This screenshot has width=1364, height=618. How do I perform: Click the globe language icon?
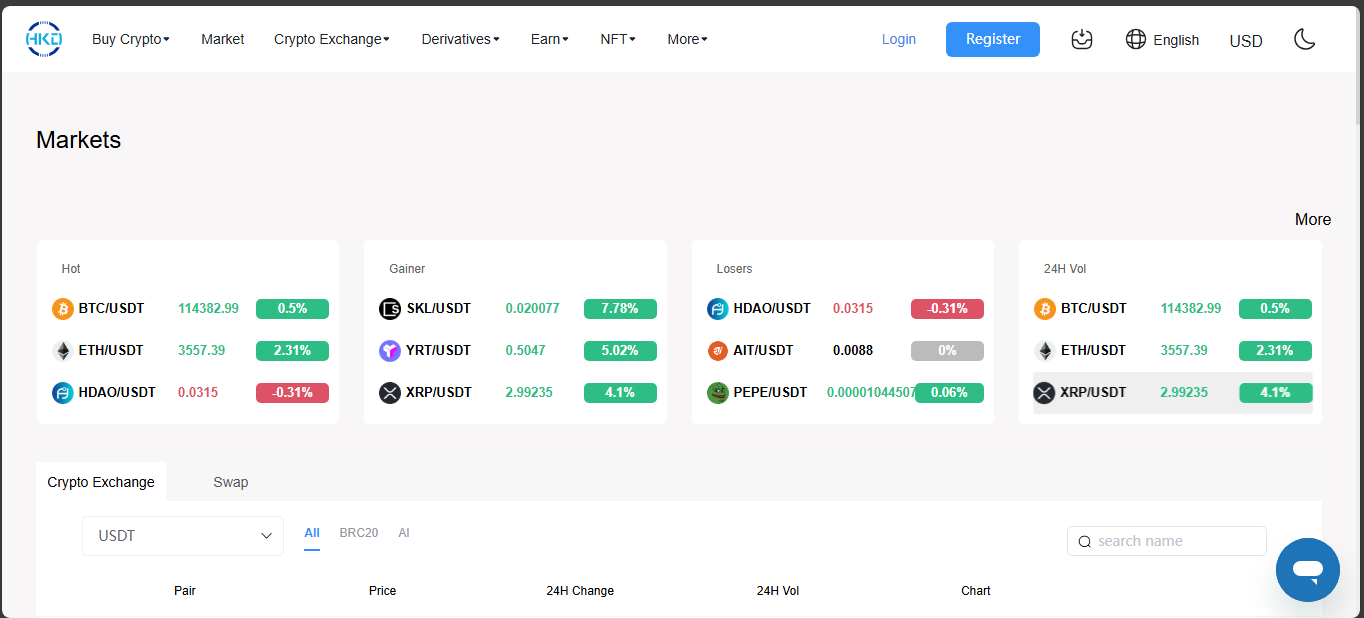1135,39
